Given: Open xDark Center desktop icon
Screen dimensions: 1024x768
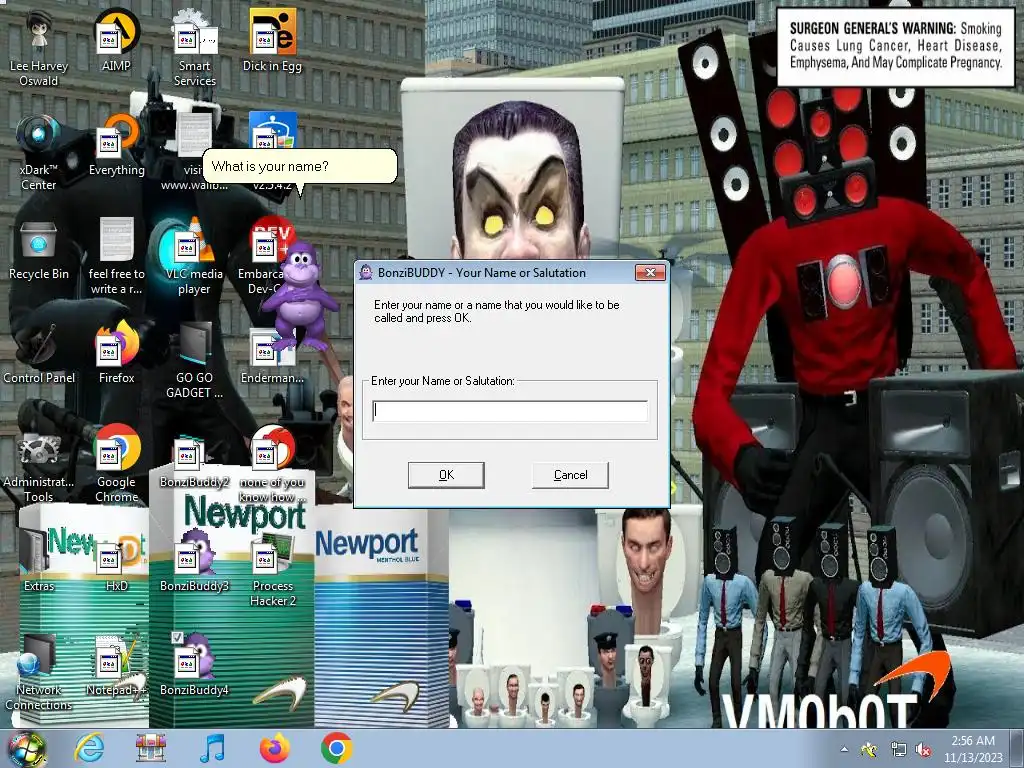Looking at the screenshot, I should coord(39,153).
